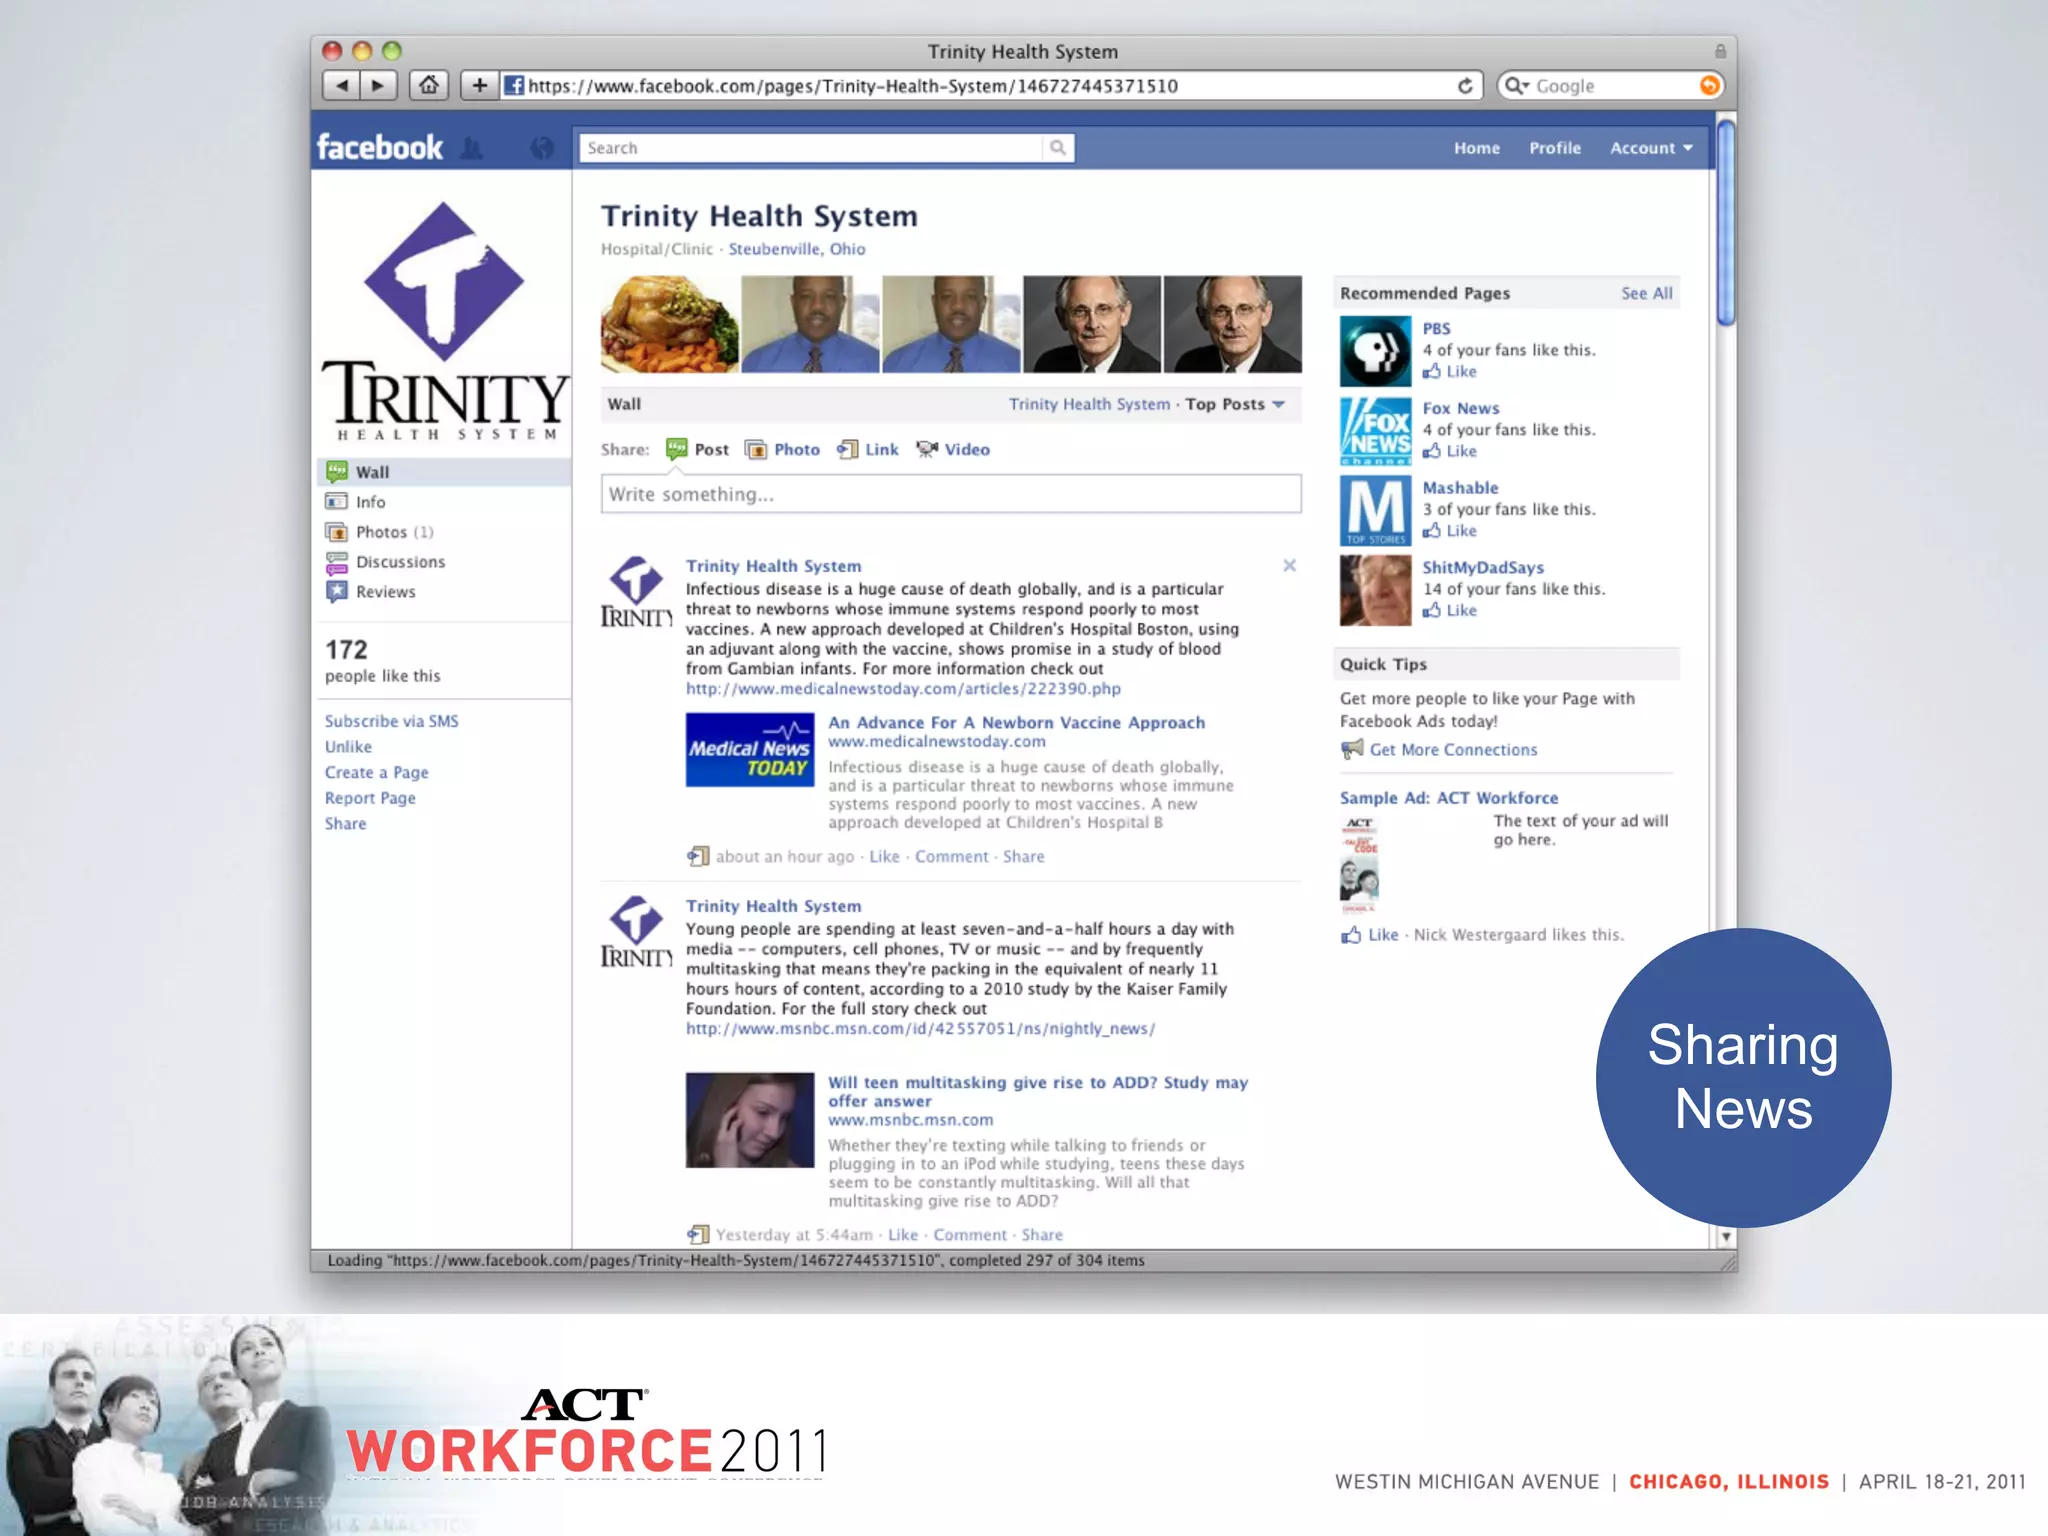Viewport: 2048px width, 1536px height.
Task: Dismiss the first wall post with X
Action: 1289,566
